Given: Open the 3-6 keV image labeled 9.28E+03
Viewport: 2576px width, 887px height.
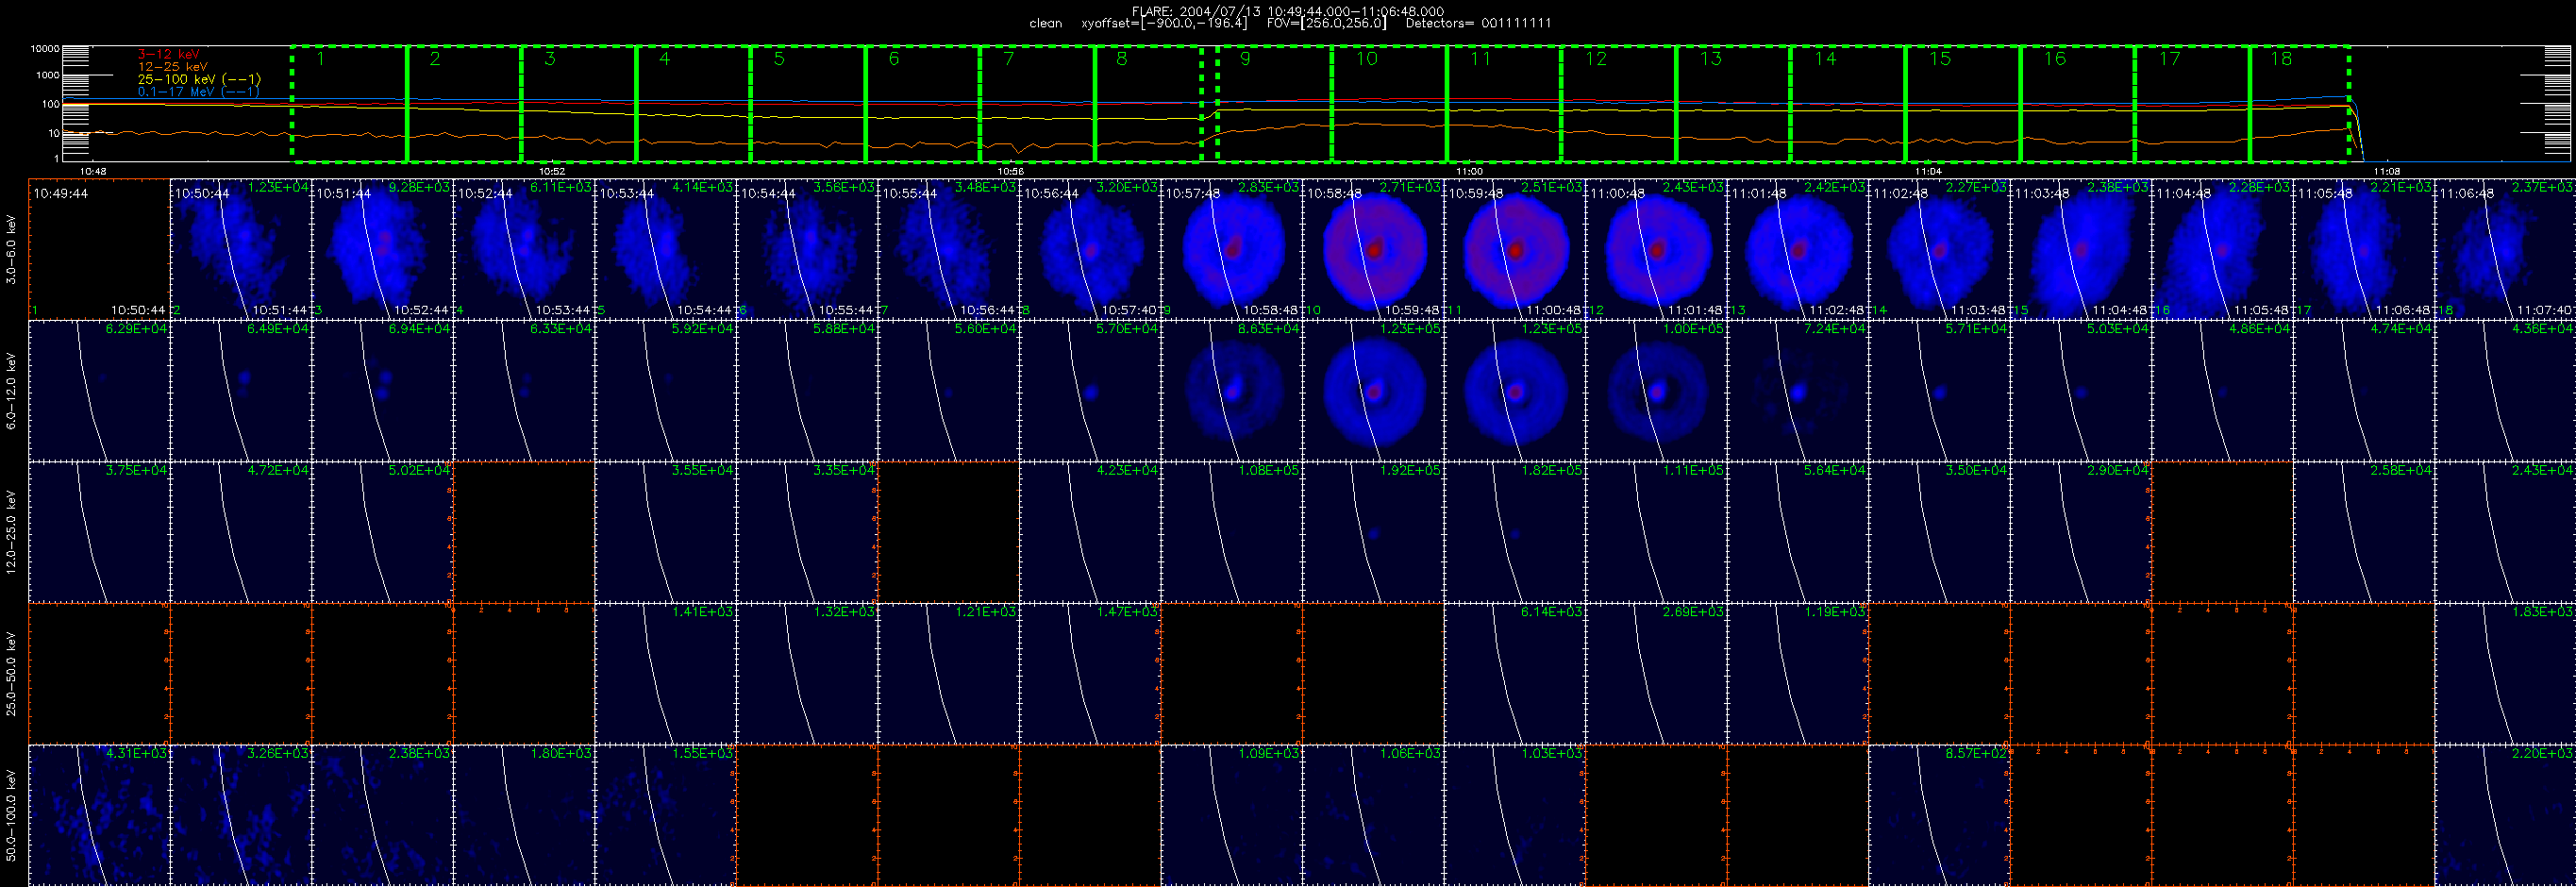Looking at the screenshot, I should tap(382, 249).
